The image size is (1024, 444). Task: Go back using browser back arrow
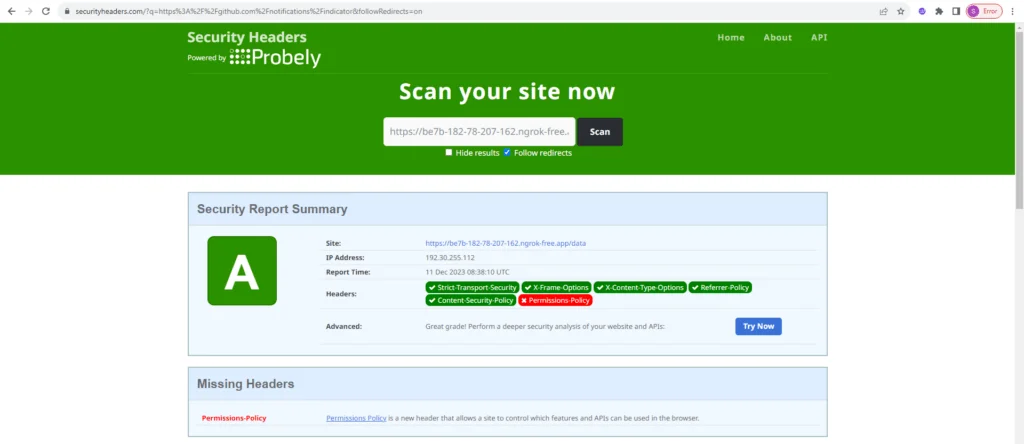pyautogui.click(x=11, y=11)
